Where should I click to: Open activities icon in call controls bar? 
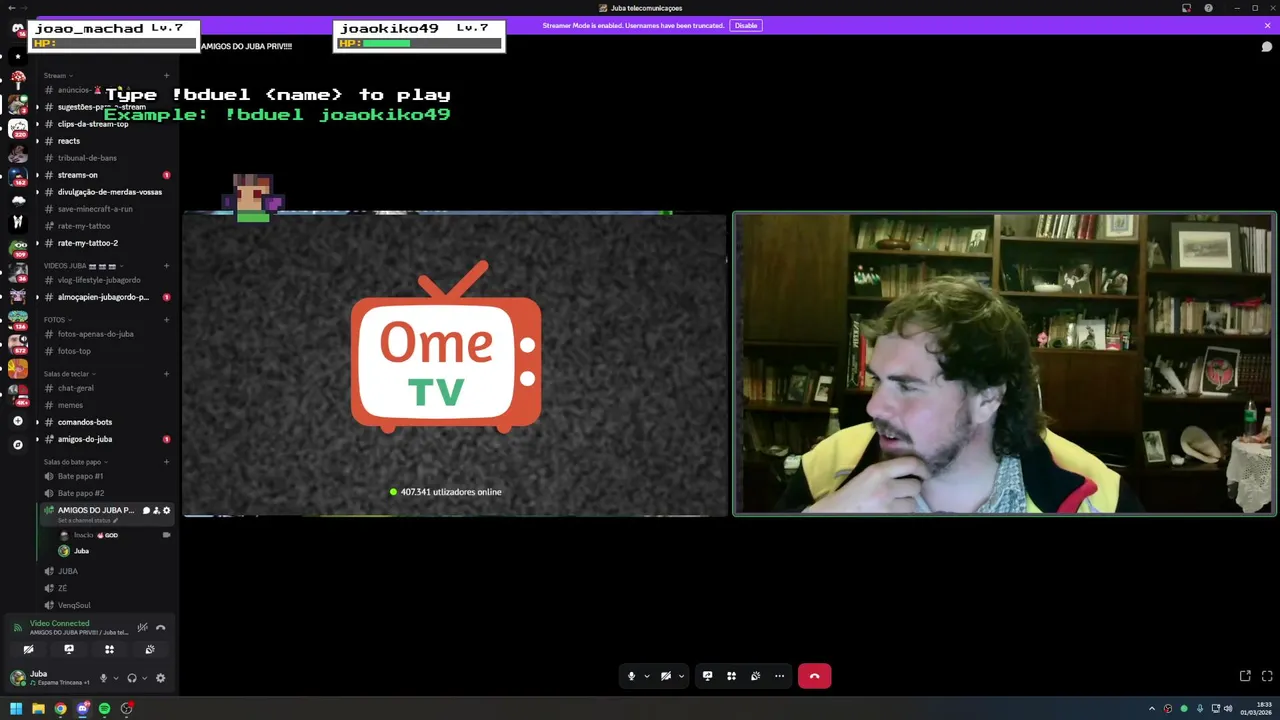click(731, 676)
